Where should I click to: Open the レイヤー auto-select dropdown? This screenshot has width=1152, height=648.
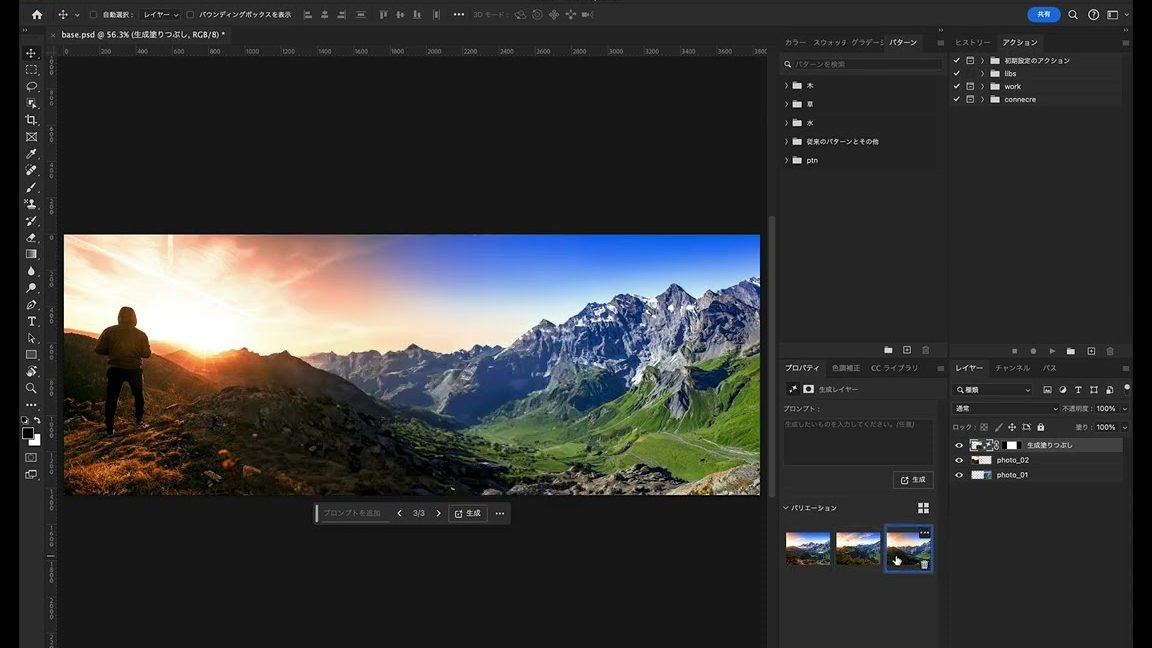(160, 15)
